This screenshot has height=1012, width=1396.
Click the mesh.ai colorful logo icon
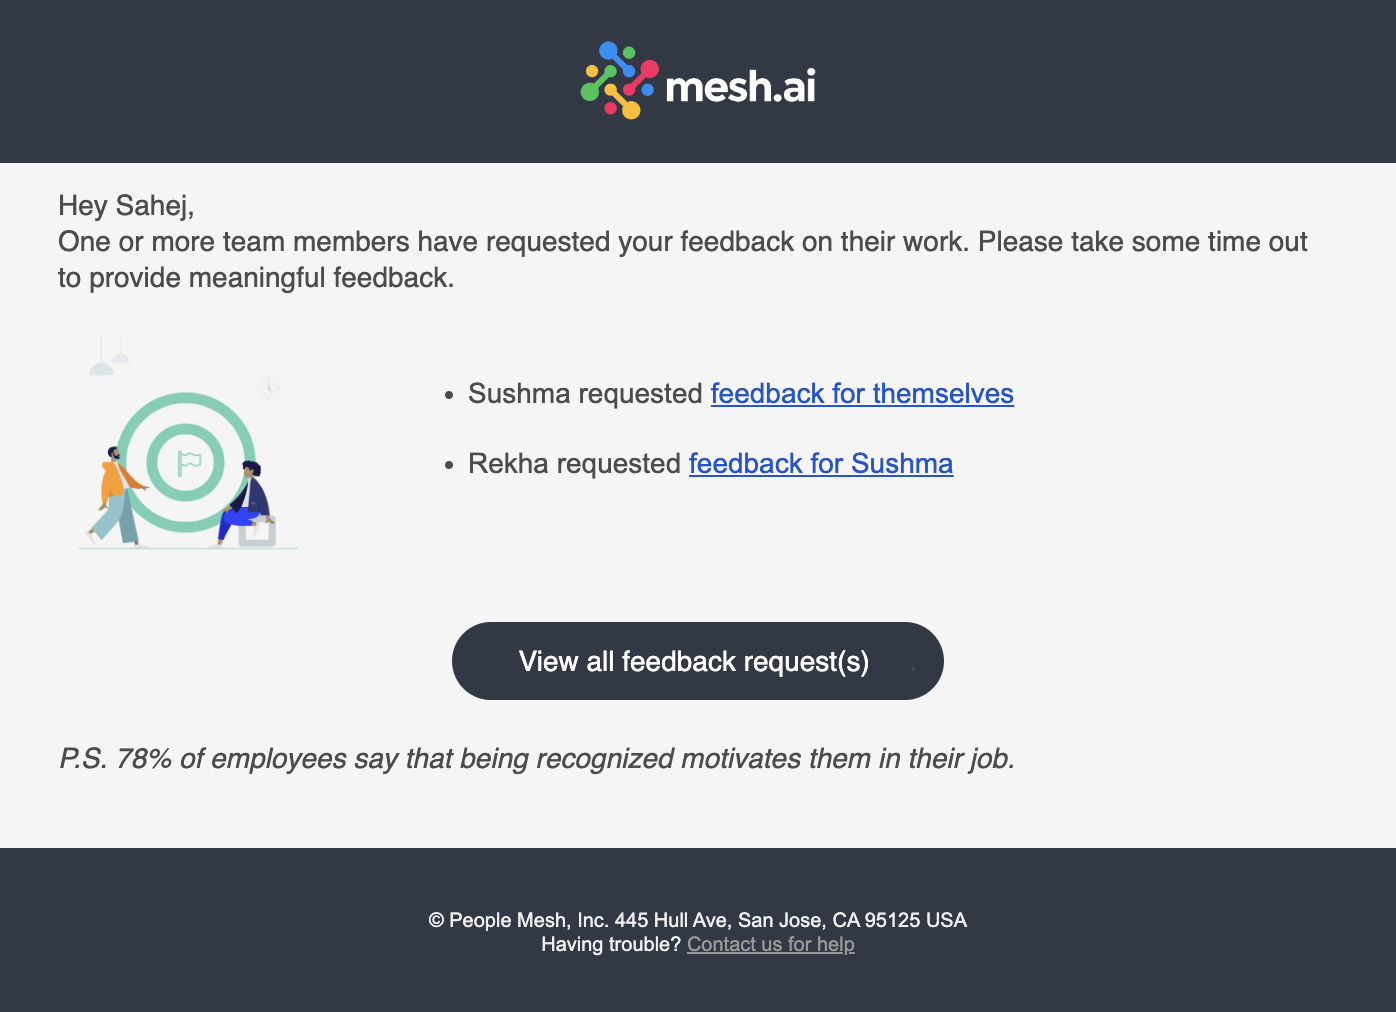pyautogui.click(x=619, y=81)
